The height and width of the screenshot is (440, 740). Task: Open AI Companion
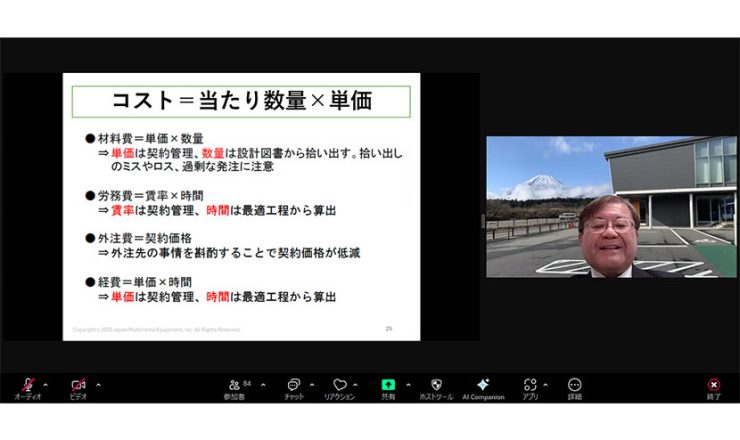[x=483, y=385]
